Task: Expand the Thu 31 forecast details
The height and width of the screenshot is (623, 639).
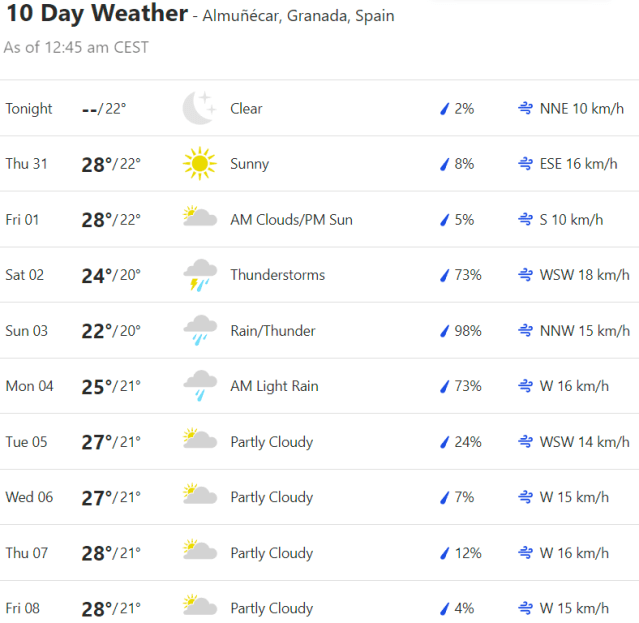Action: point(319,164)
